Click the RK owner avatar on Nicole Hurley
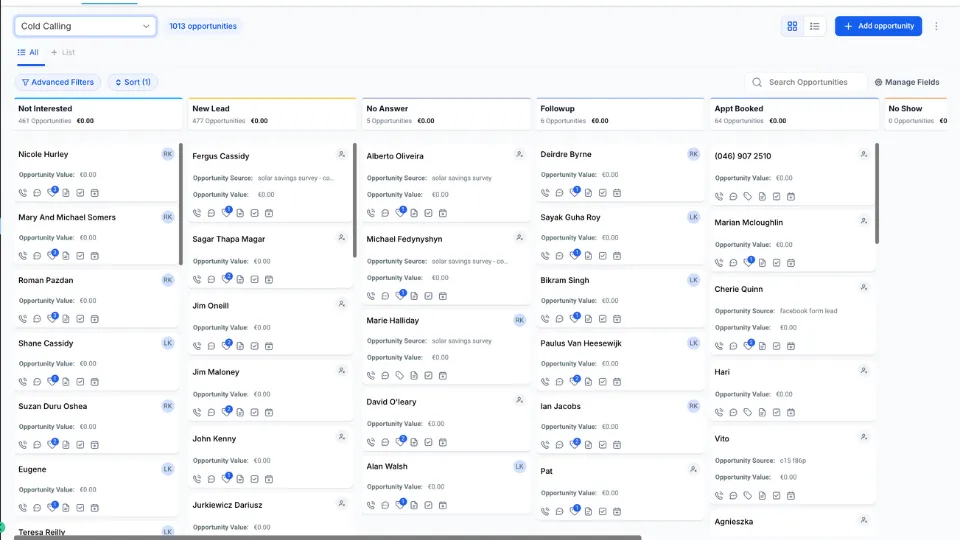 [x=168, y=154]
